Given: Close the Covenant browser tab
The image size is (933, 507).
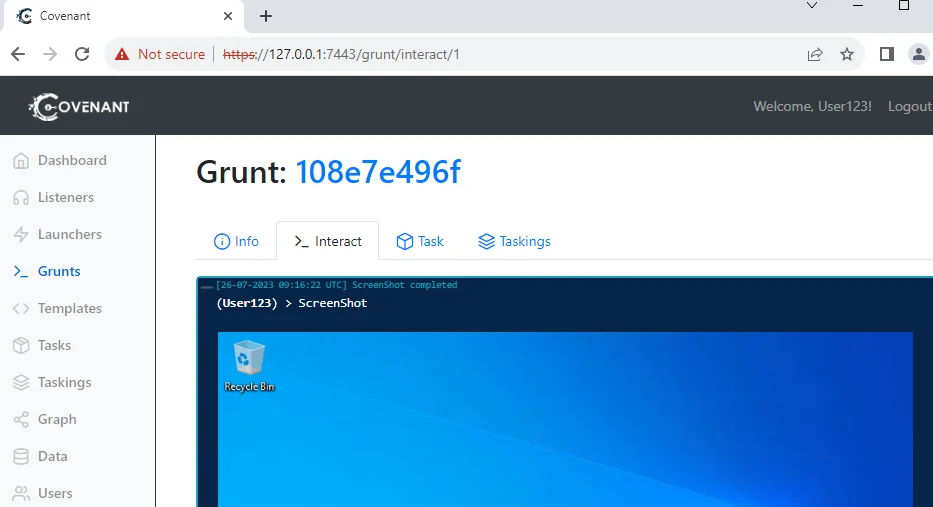Looking at the screenshot, I should point(228,16).
